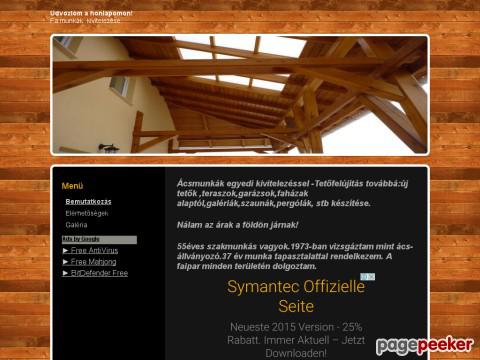The height and width of the screenshot is (360, 480).
Task: Open the Bemutatkozás menu item
Action: 88,202
